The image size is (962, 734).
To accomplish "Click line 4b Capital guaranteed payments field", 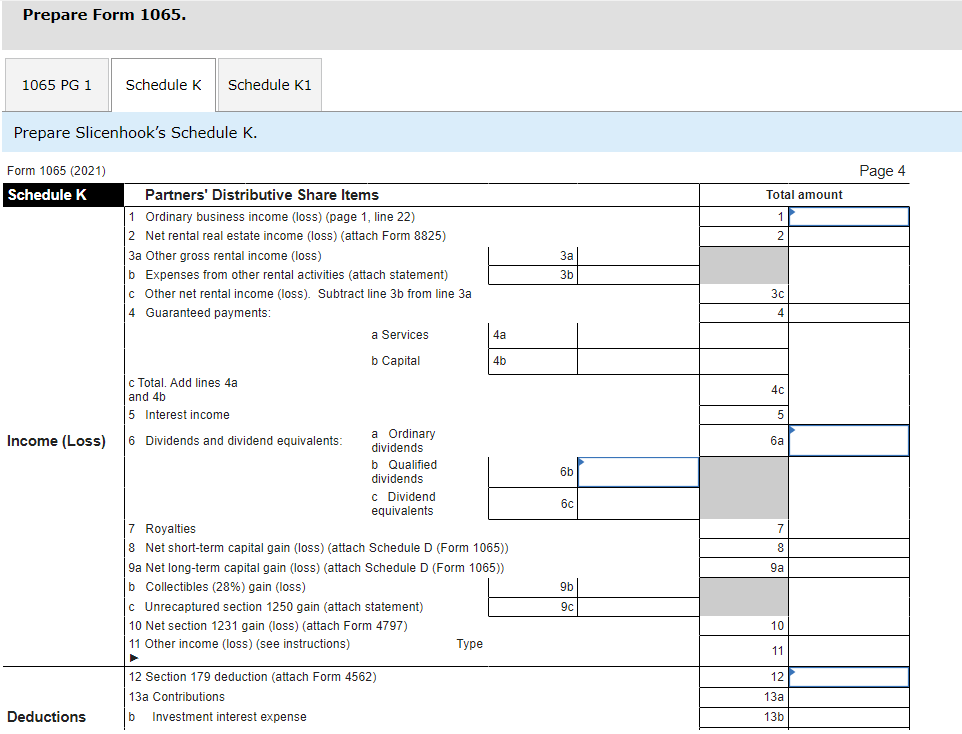I will [638, 361].
